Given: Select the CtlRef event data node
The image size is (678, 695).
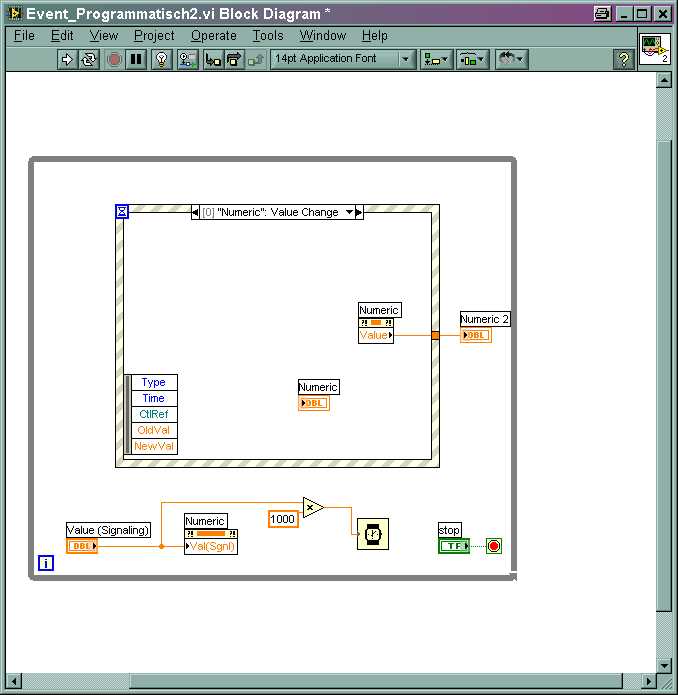Looking at the screenshot, I should tap(154, 414).
